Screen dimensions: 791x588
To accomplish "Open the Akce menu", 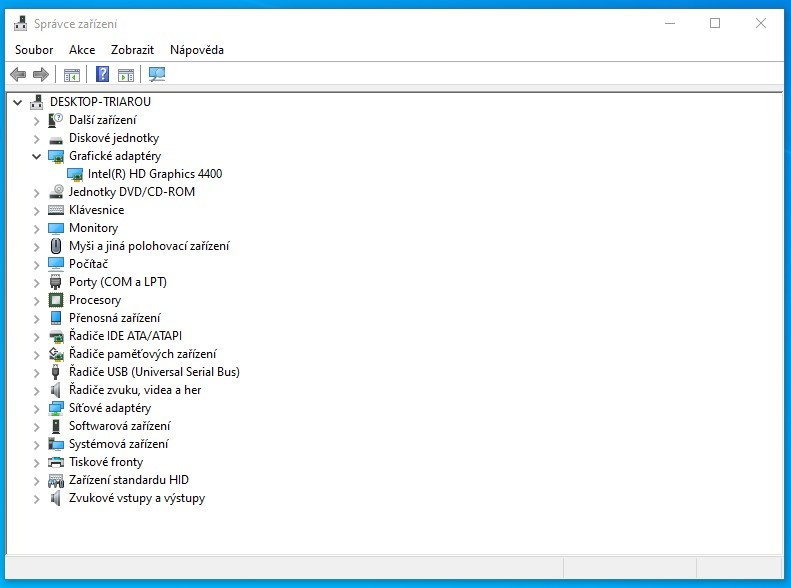I will click(82, 50).
